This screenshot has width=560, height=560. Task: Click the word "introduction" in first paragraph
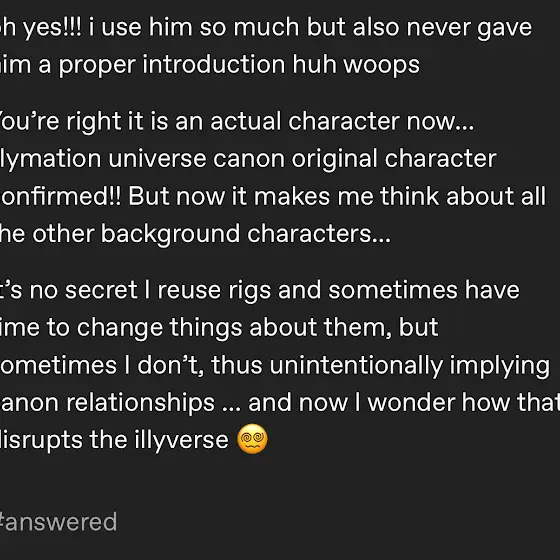[214, 65]
